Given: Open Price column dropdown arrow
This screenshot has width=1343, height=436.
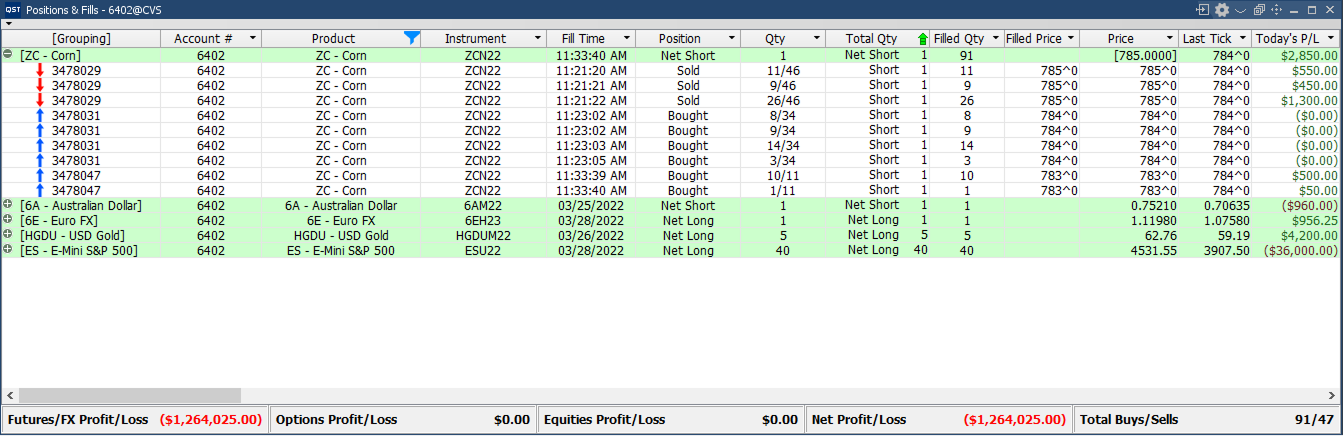Looking at the screenshot, I should coord(1170,39).
